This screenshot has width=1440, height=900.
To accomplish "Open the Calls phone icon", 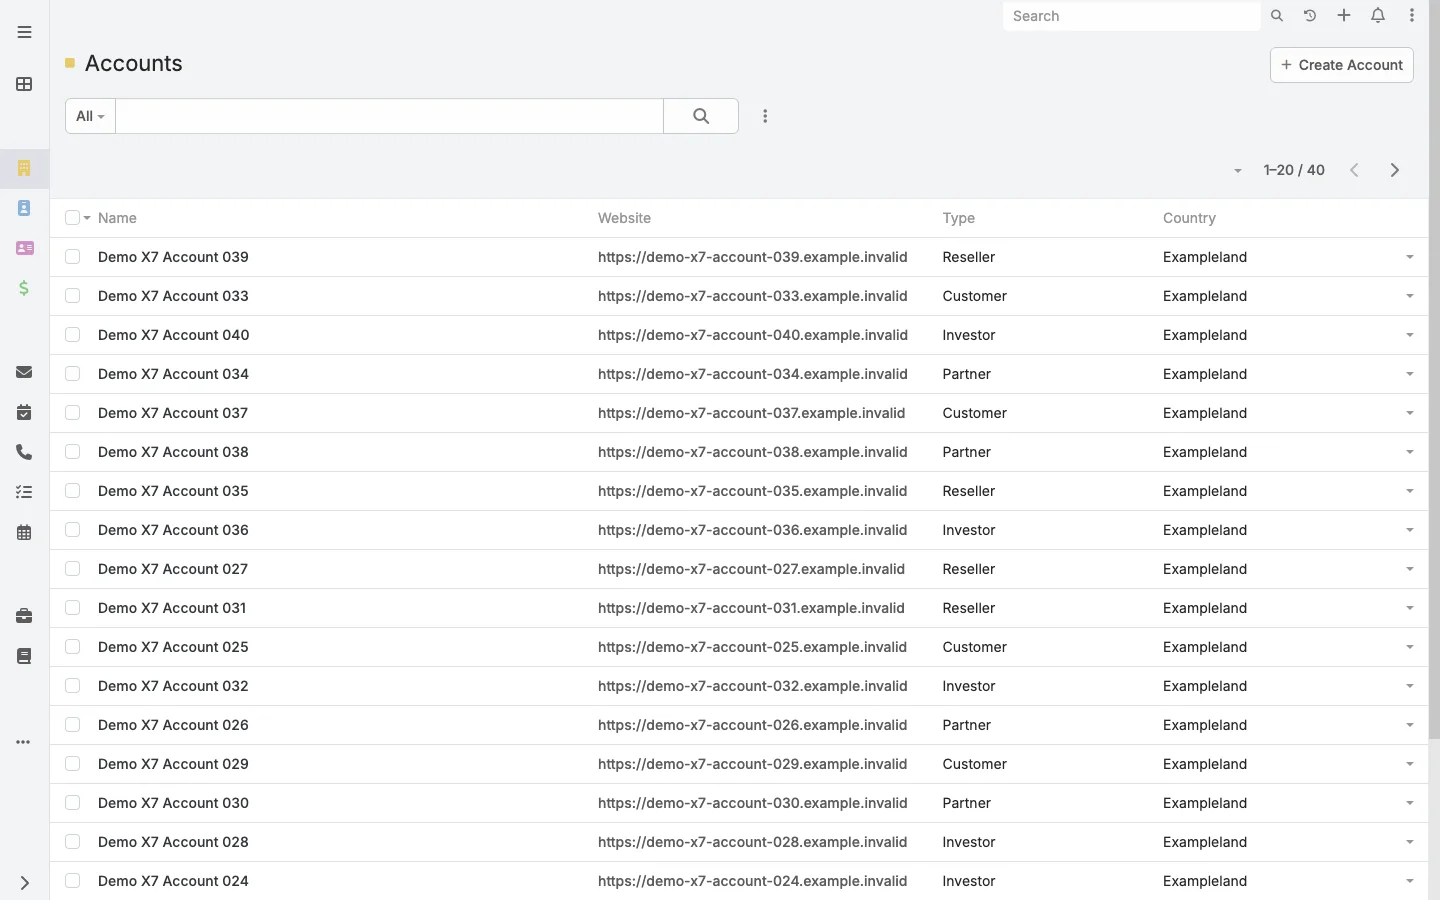I will click(x=24, y=452).
